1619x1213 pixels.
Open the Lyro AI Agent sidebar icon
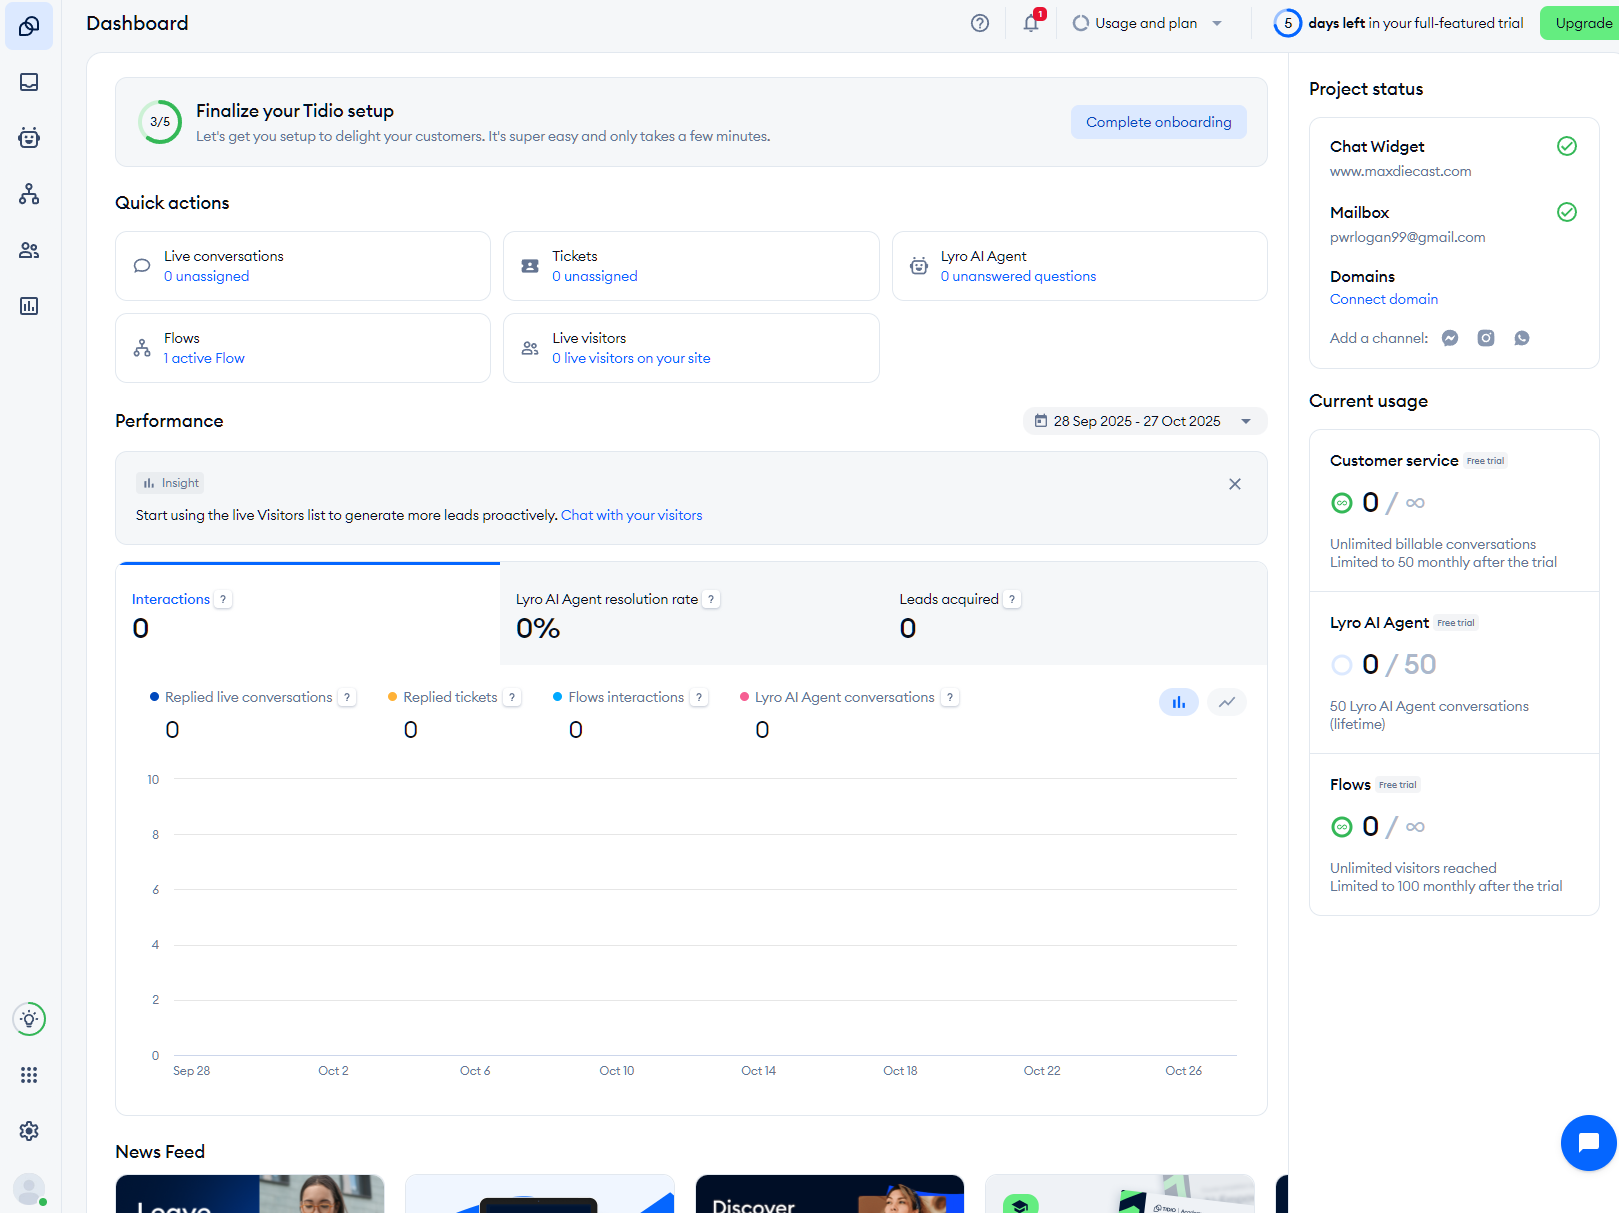[x=28, y=138]
